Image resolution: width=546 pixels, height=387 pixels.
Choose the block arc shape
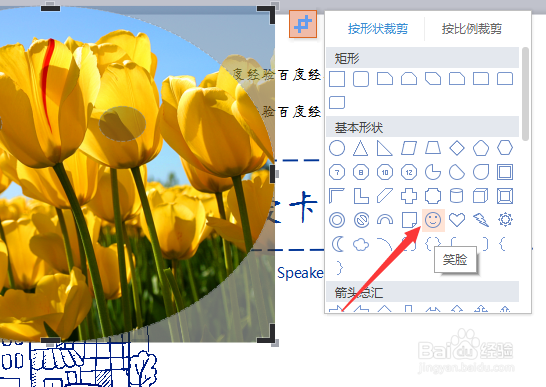[x=385, y=220]
